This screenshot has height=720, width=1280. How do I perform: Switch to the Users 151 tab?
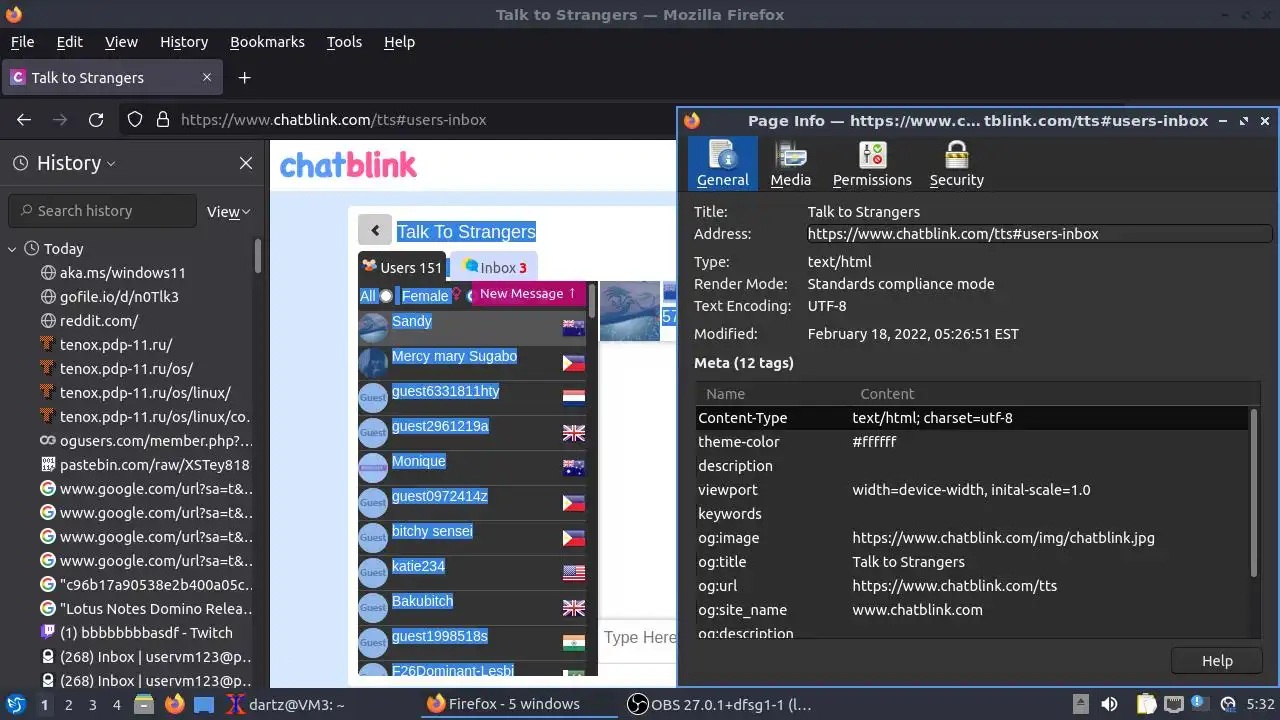click(x=402, y=267)
